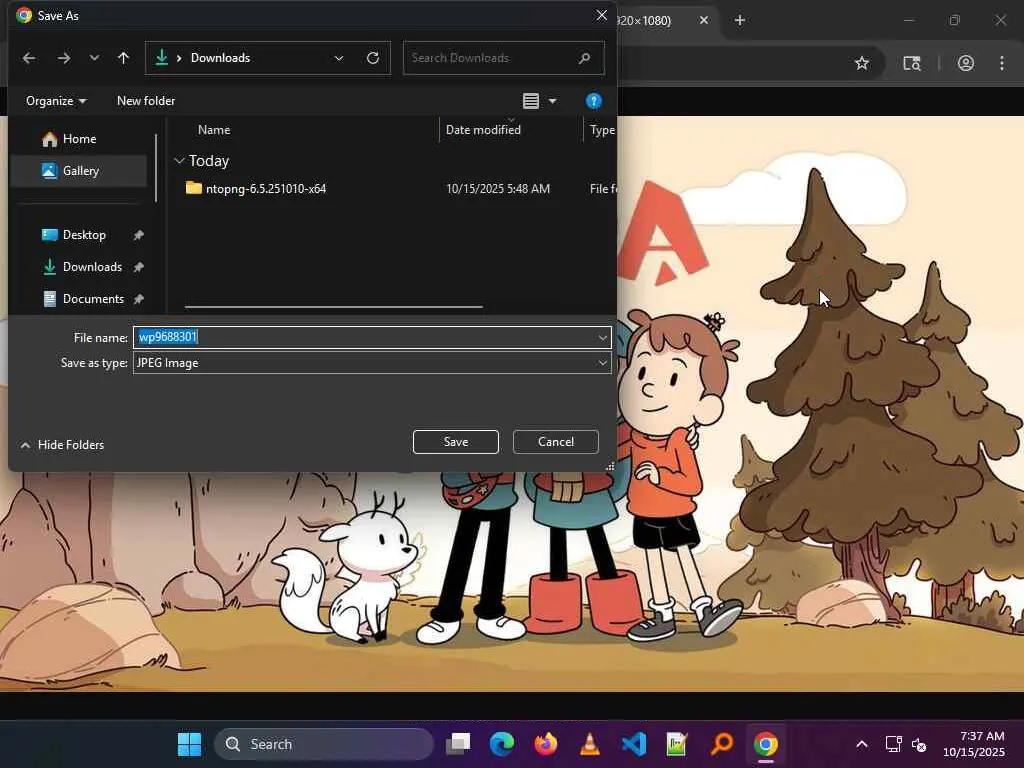Click the search magnifier icon
Screen dimensions: 1024x768
pos(584,58)
